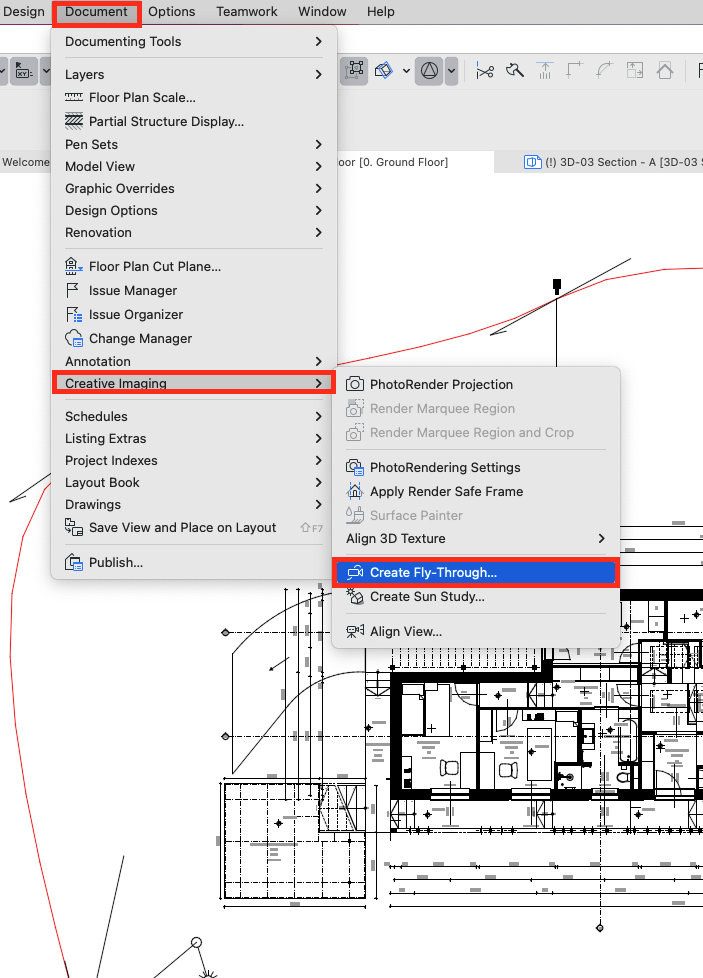Expand the Layers submenu
Image resolution: width=703 pixels, height=978 pixels.
pyautogui.click(x=193, y=74)
